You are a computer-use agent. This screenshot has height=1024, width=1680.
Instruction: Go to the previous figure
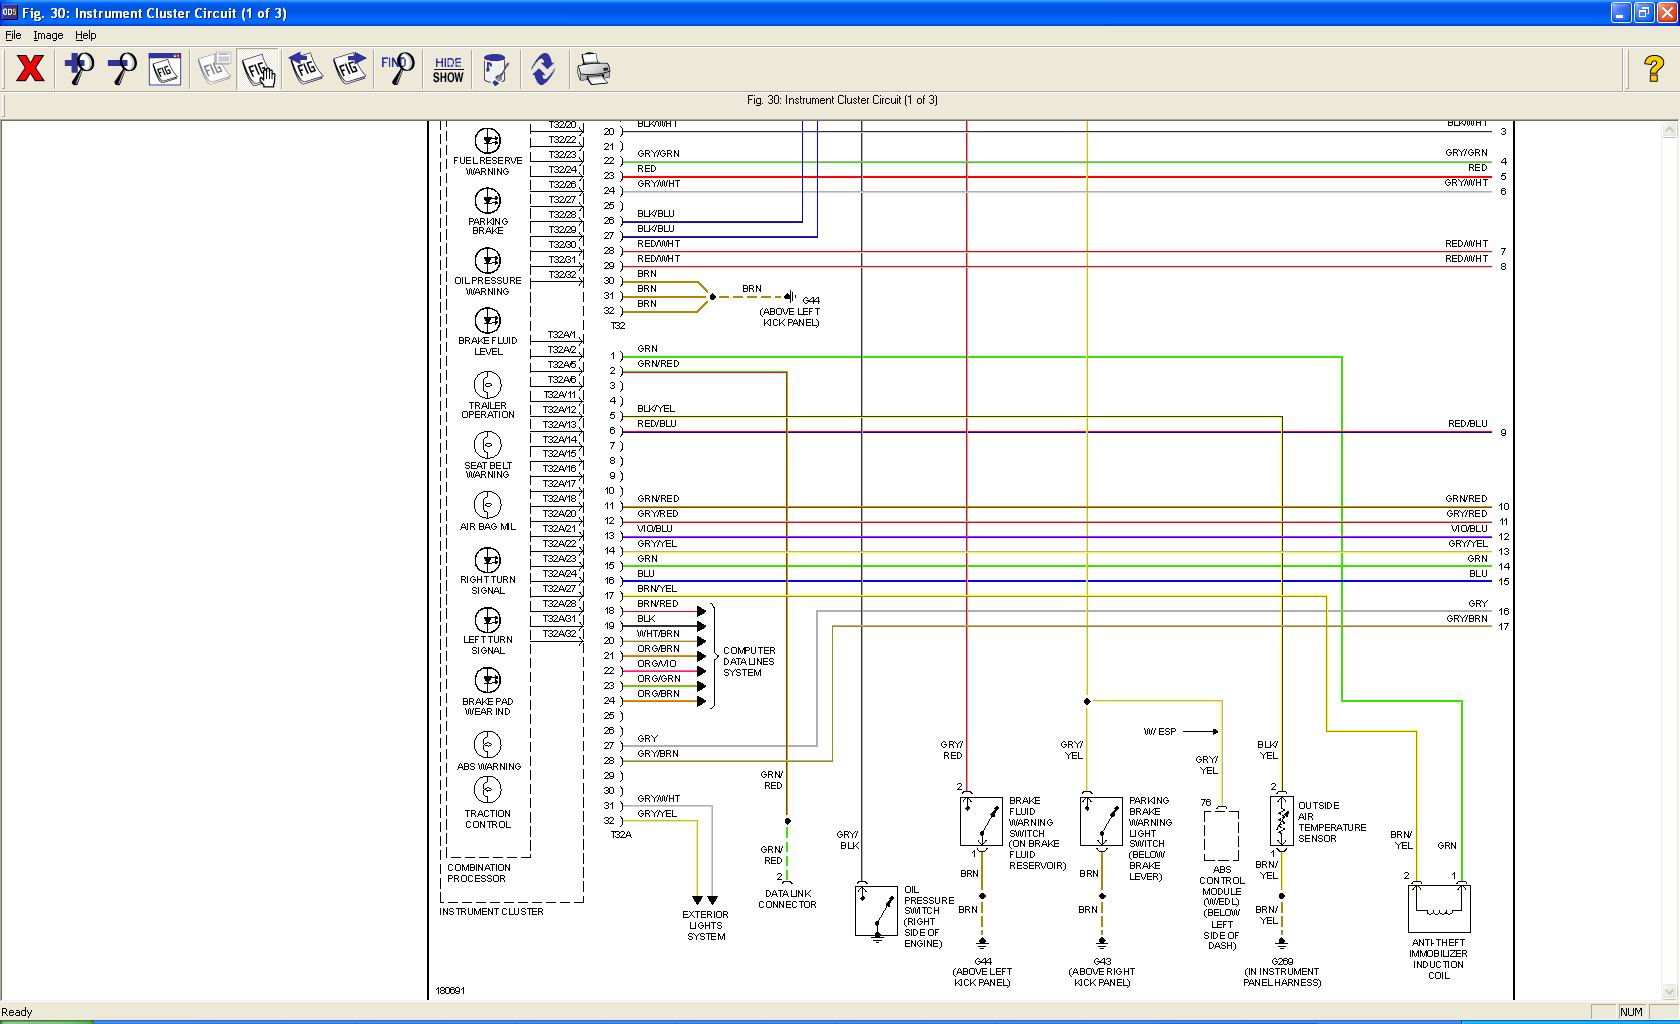tap(306, 69)
